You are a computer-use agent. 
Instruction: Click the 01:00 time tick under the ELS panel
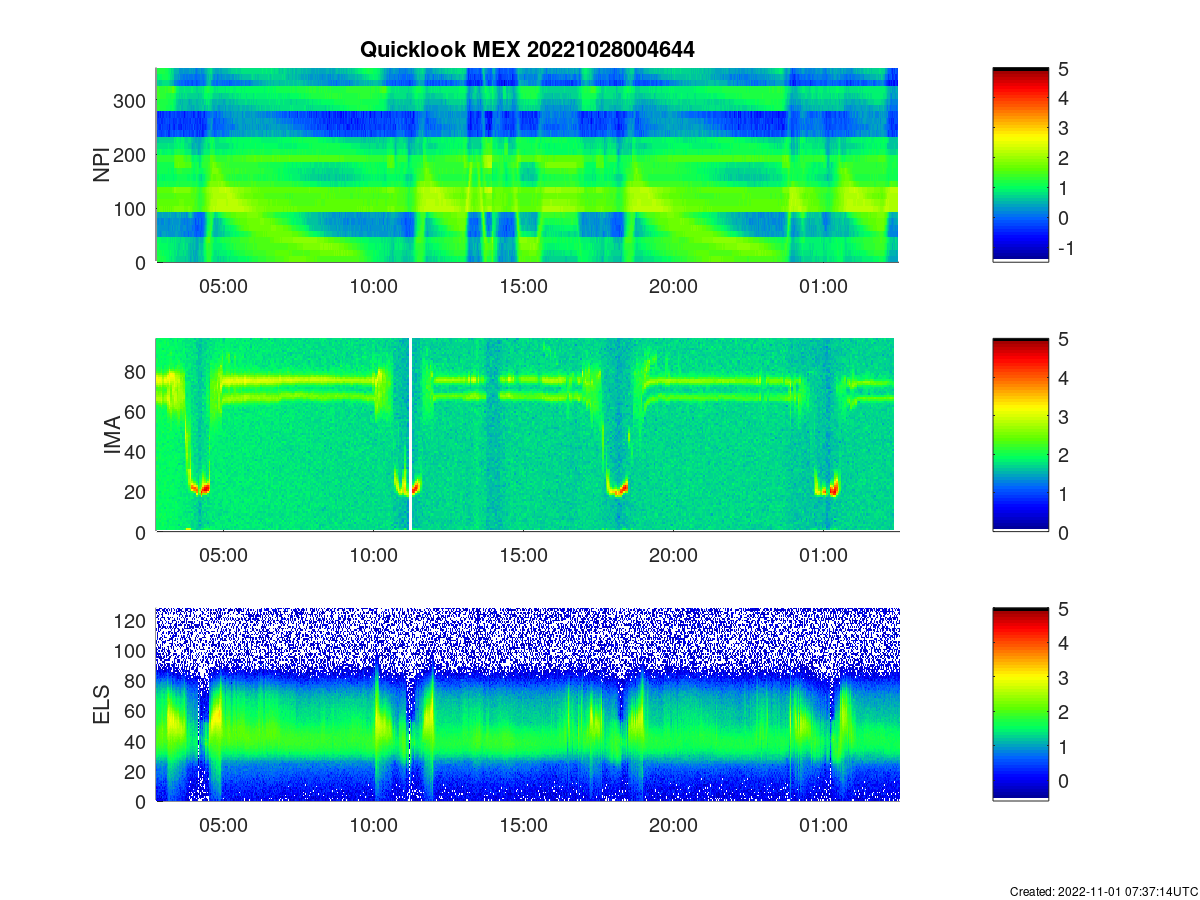(823, 825)
